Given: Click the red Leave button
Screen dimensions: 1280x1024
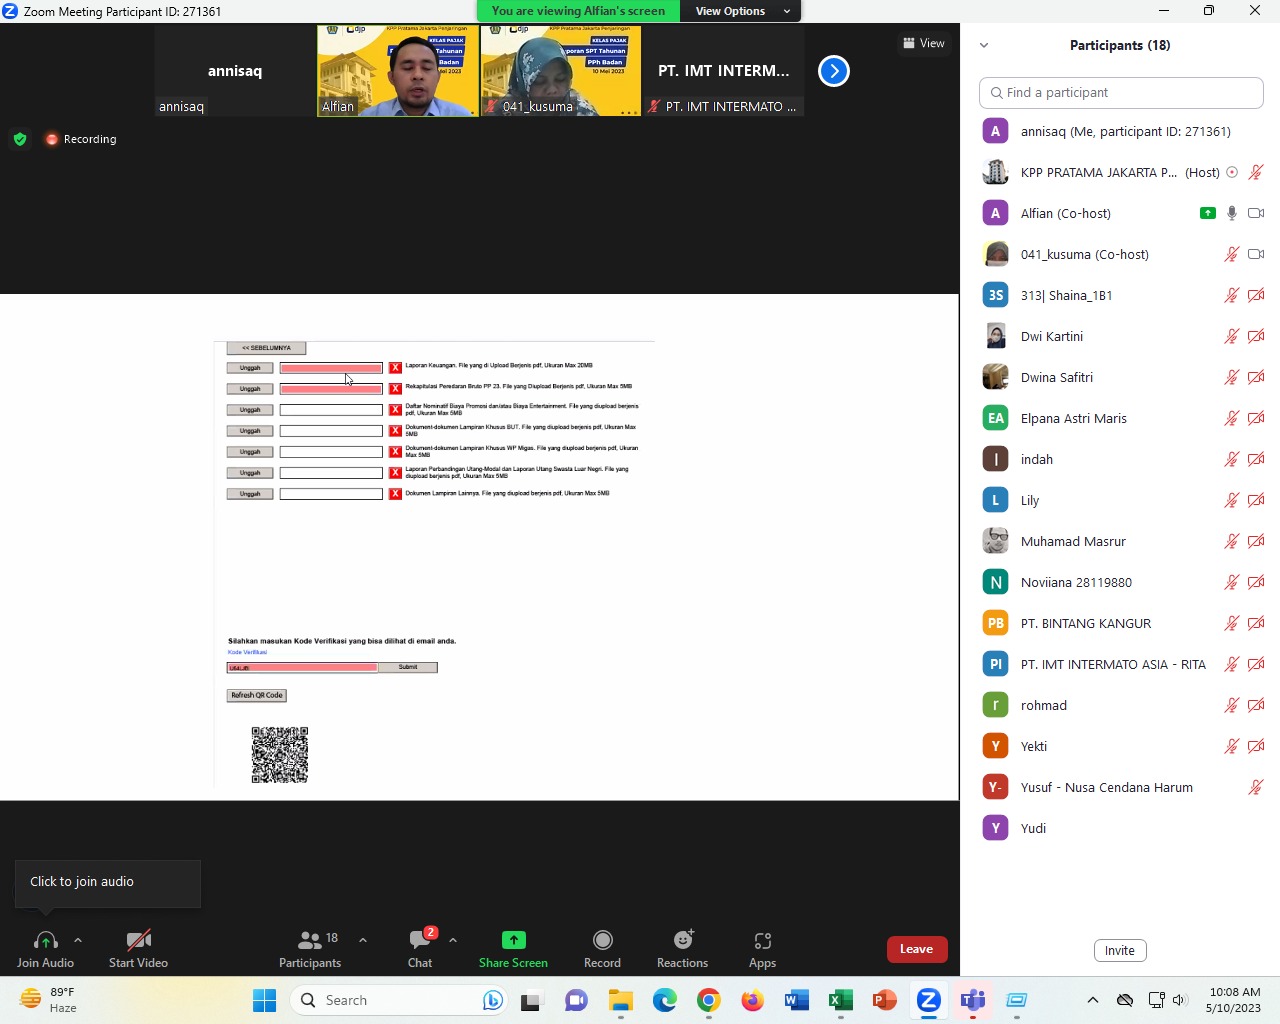Looking at the screenshot, I should tap(916, 949).
